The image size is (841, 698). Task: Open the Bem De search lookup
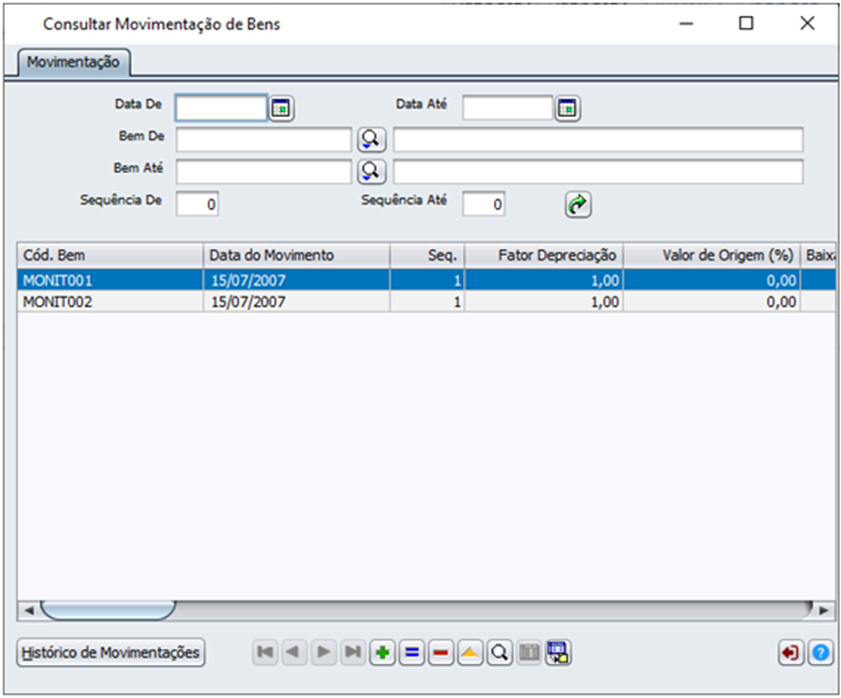pyautogui.click(x=371, y=140)
